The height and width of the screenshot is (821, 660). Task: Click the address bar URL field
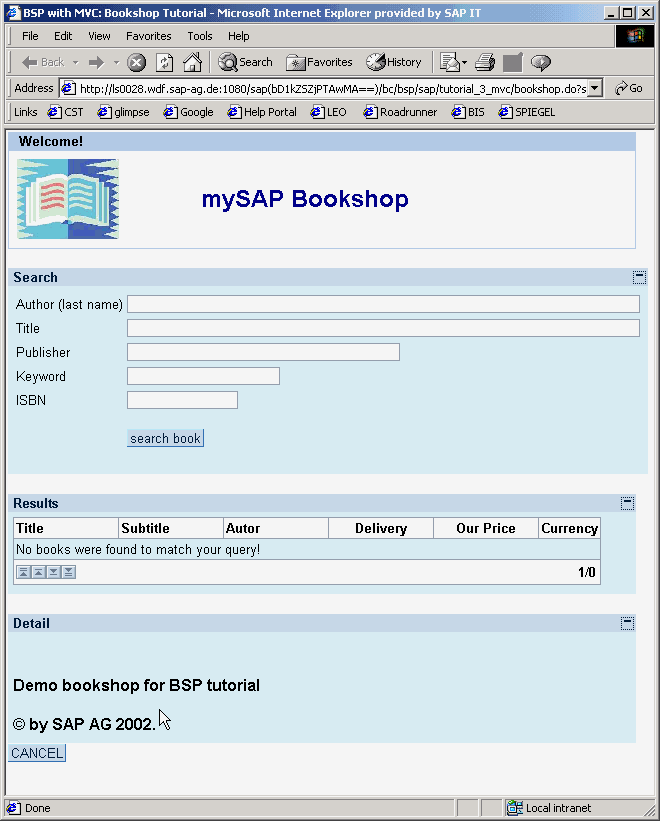333,88
